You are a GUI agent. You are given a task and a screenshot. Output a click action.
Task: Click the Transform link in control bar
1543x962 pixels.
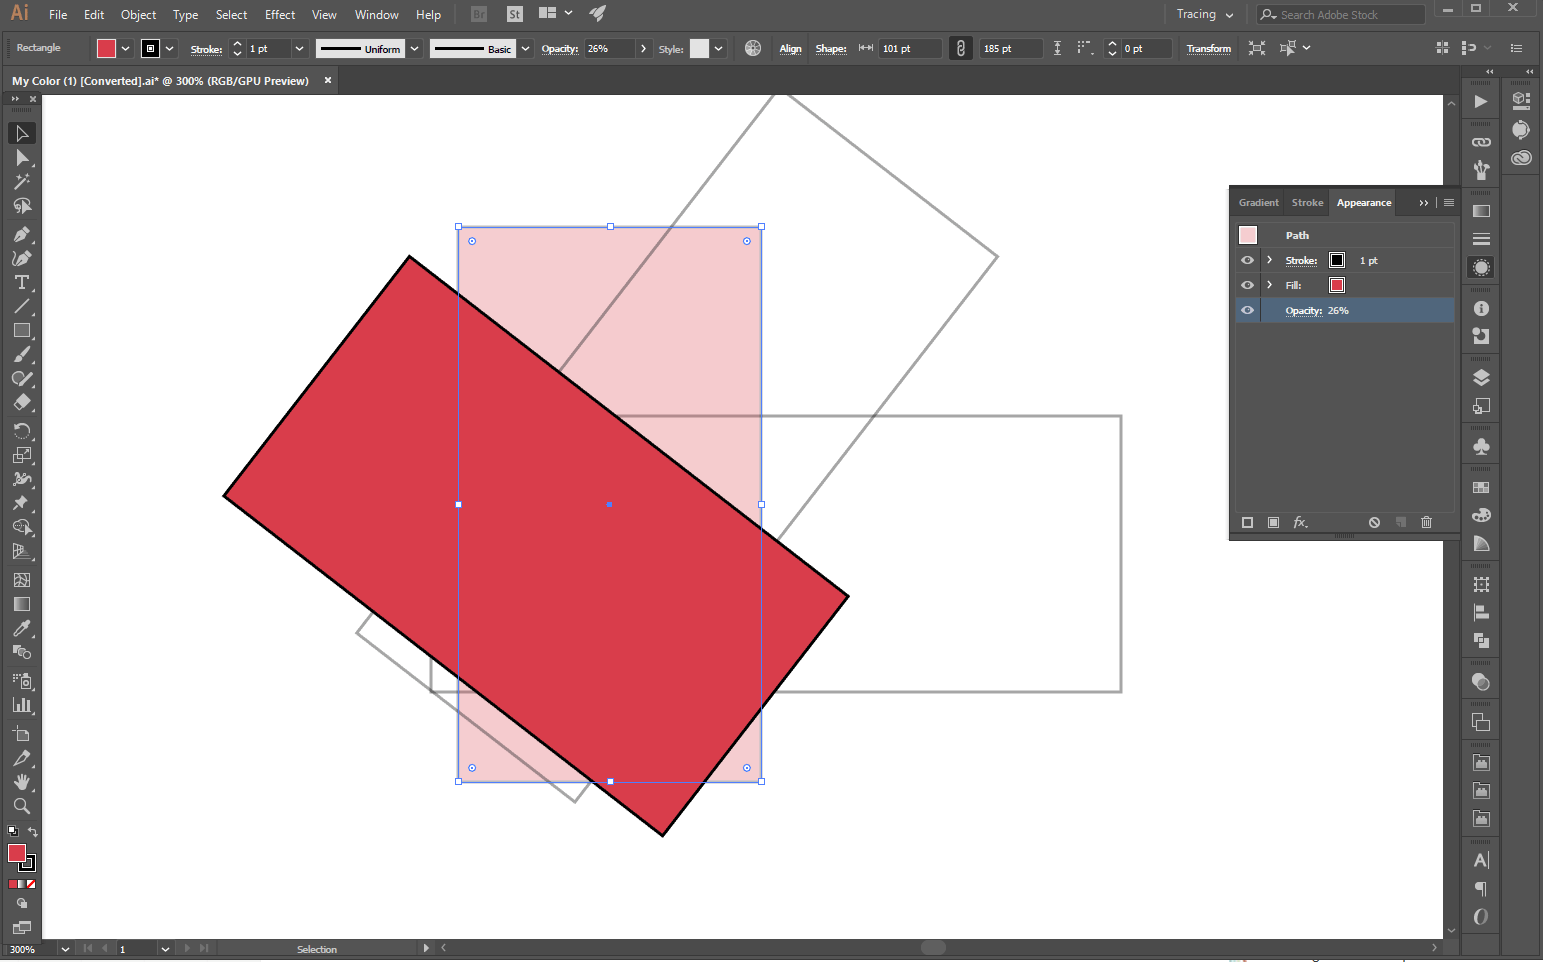[1208, 48]
